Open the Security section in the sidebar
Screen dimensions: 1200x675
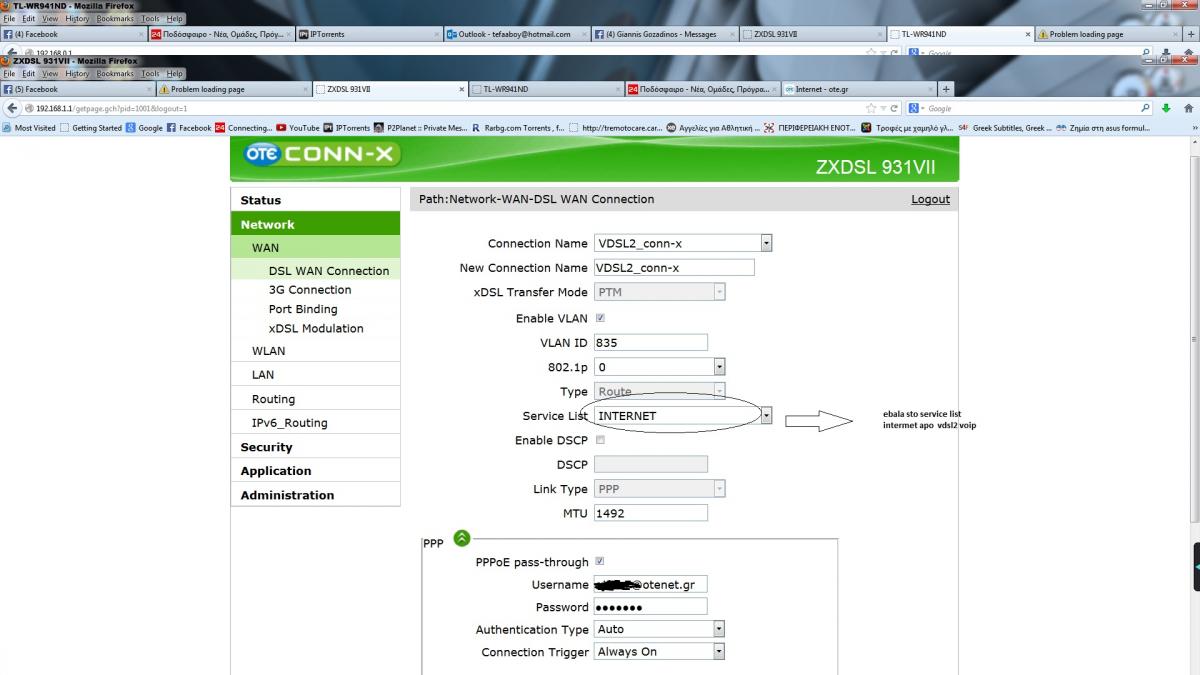[x=315, y=447]
